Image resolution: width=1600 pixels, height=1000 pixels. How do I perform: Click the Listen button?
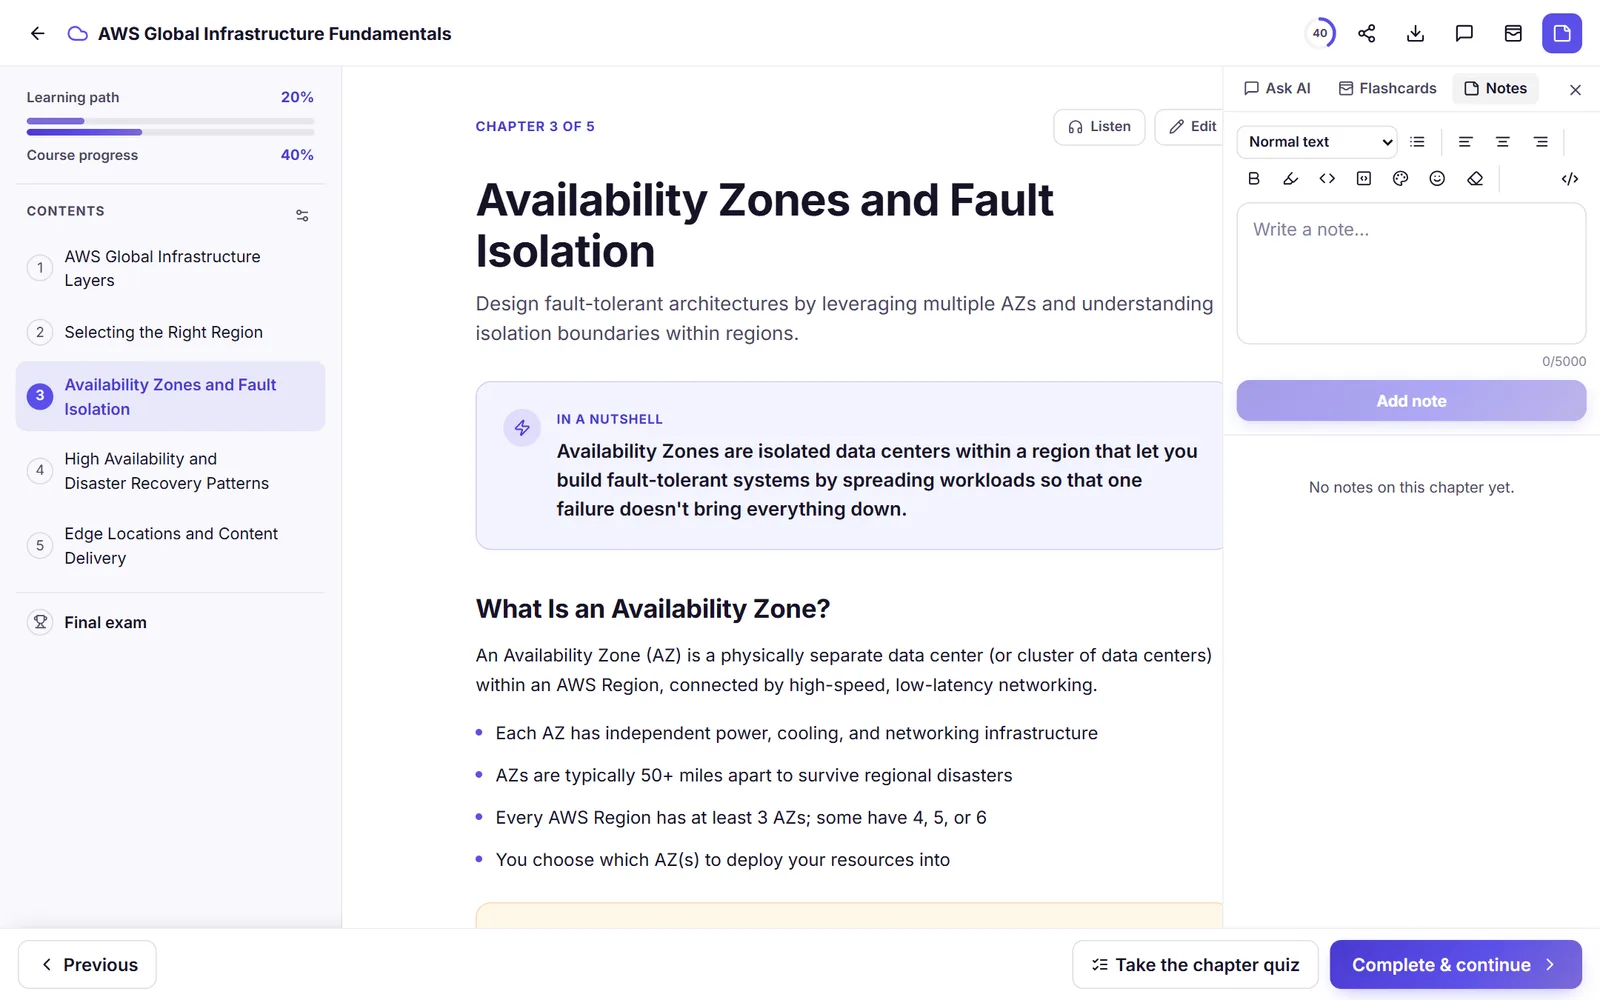pyautogui.click(x=1099, y=127)
